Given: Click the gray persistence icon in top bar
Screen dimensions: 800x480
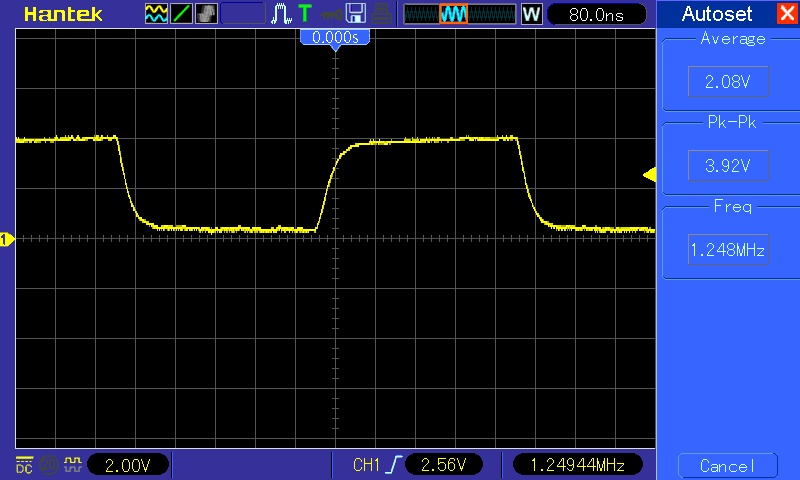Looking at the screenshot, I should point(206,14).
